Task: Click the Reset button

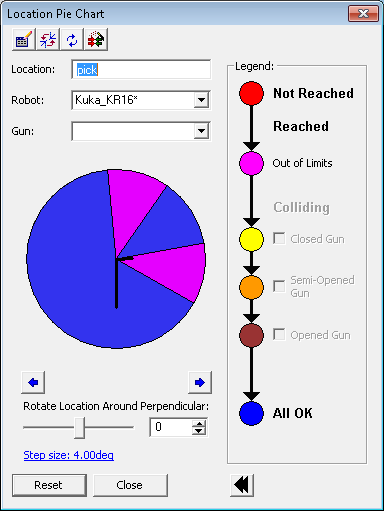Action: (49, 485)
